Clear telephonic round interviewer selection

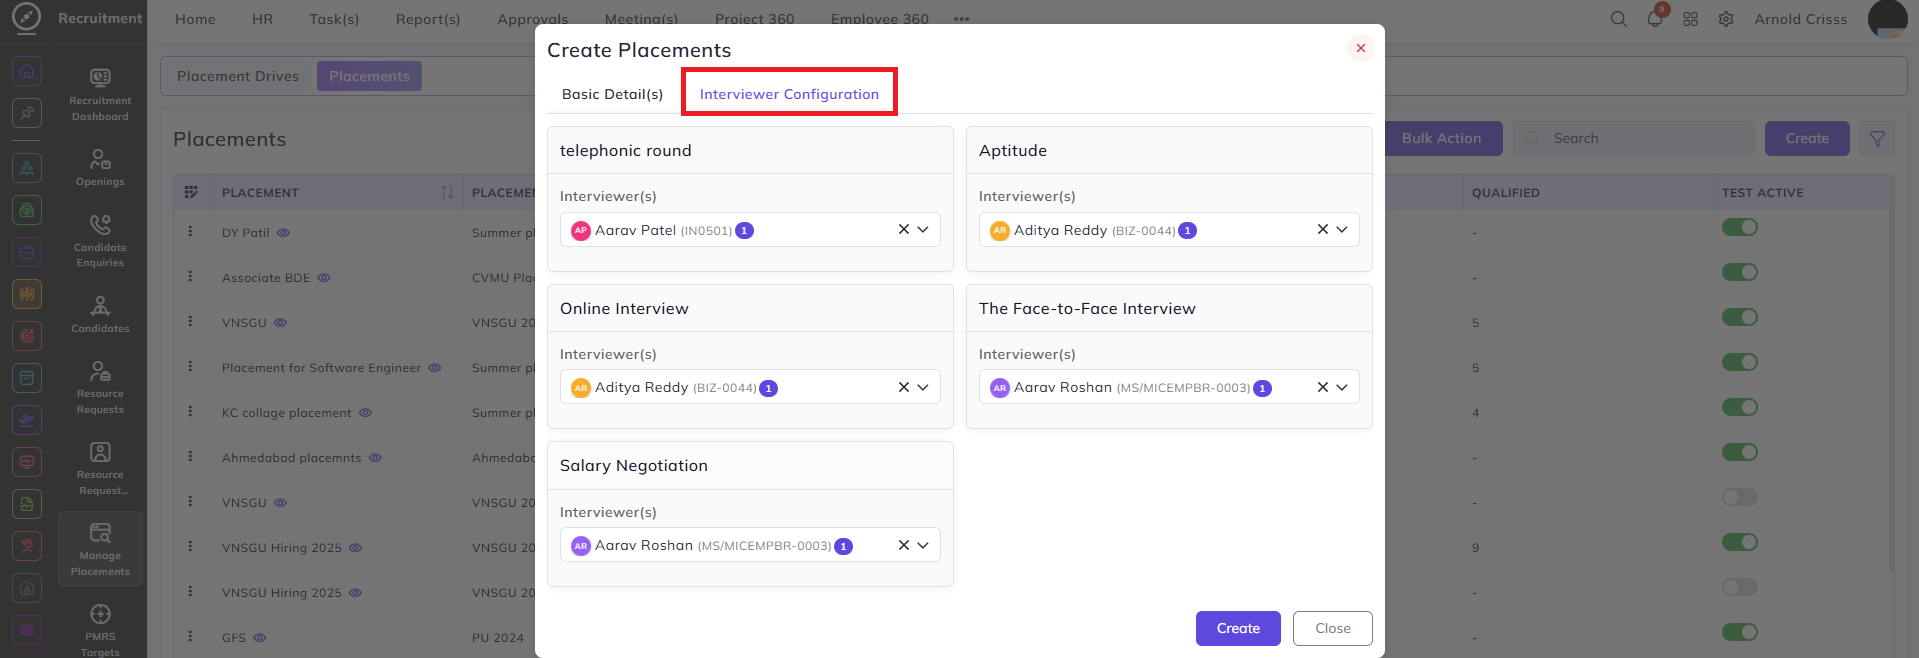pyautogui.click(x=903, y=229)
